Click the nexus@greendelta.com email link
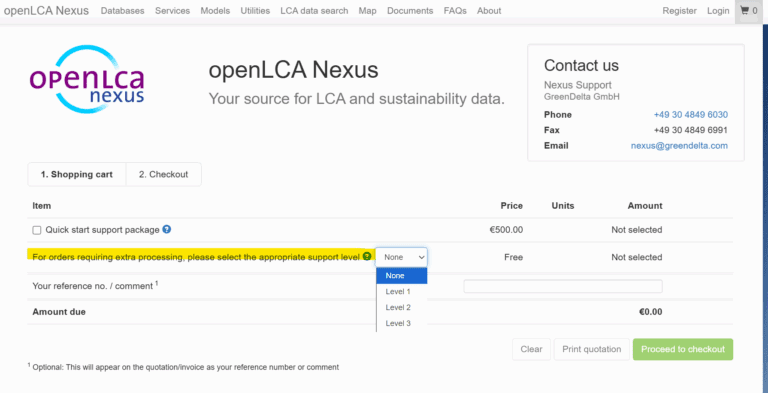 pyautogui.click(x=679, y=146)
